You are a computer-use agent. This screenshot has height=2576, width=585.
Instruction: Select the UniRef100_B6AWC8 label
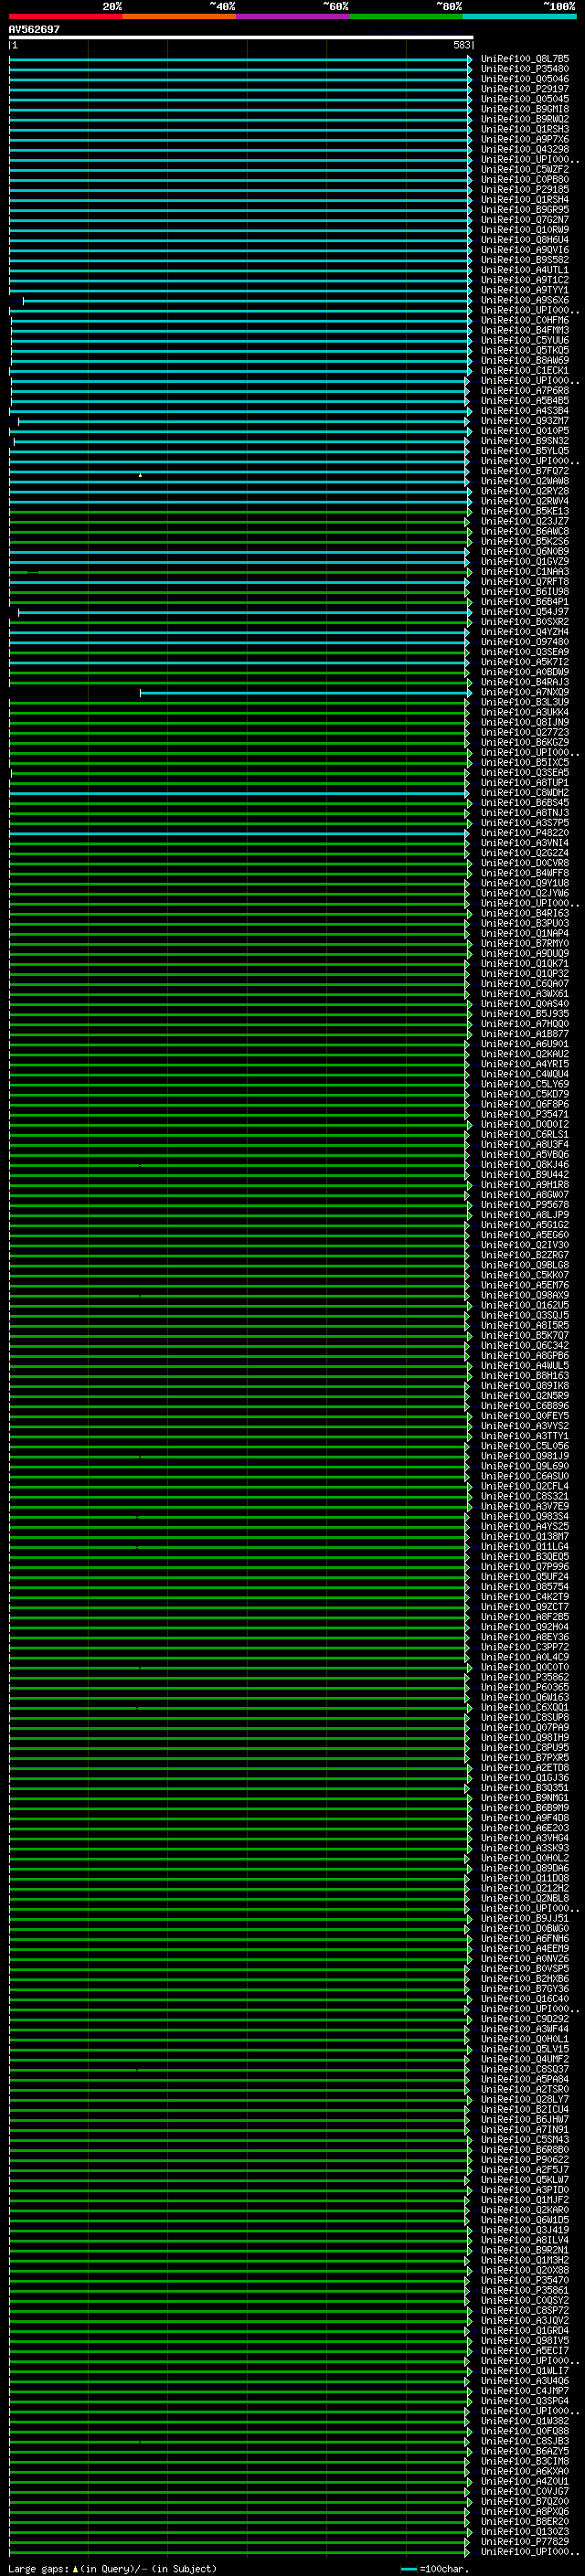(525, 531)
